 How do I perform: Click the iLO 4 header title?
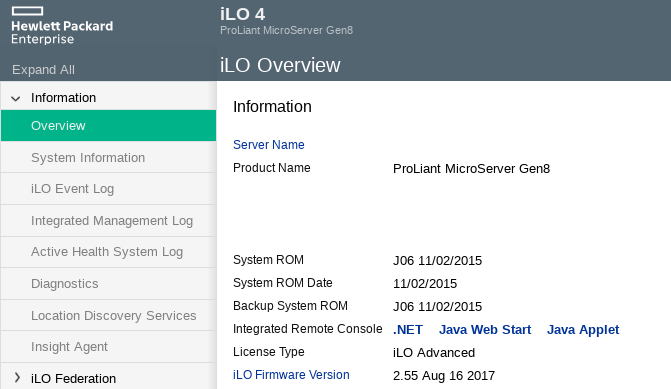243,14
